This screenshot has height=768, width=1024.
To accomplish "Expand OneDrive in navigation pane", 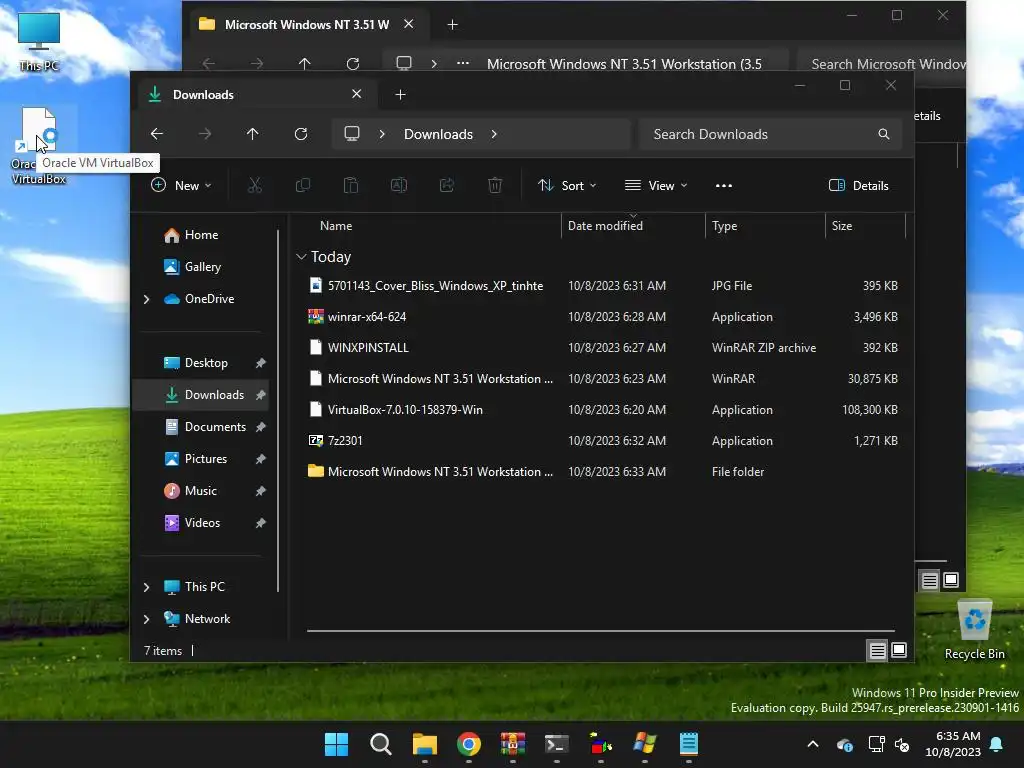I will 146,299.
